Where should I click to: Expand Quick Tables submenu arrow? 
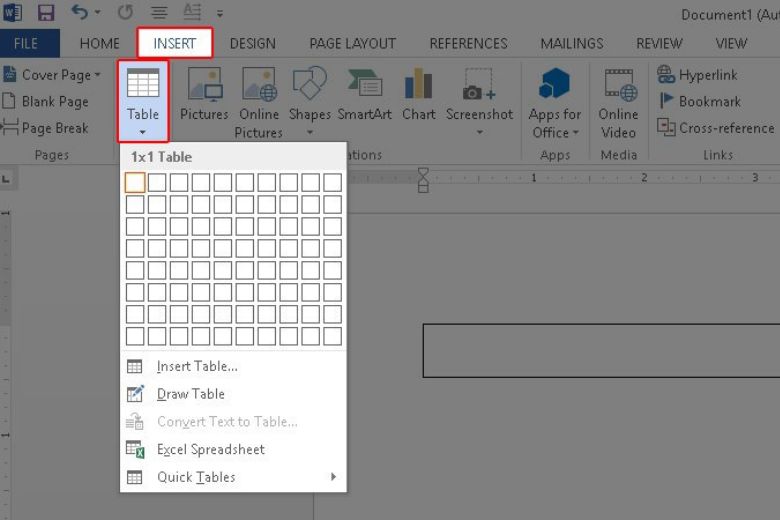pyautogui.click(x=333, y=477)
